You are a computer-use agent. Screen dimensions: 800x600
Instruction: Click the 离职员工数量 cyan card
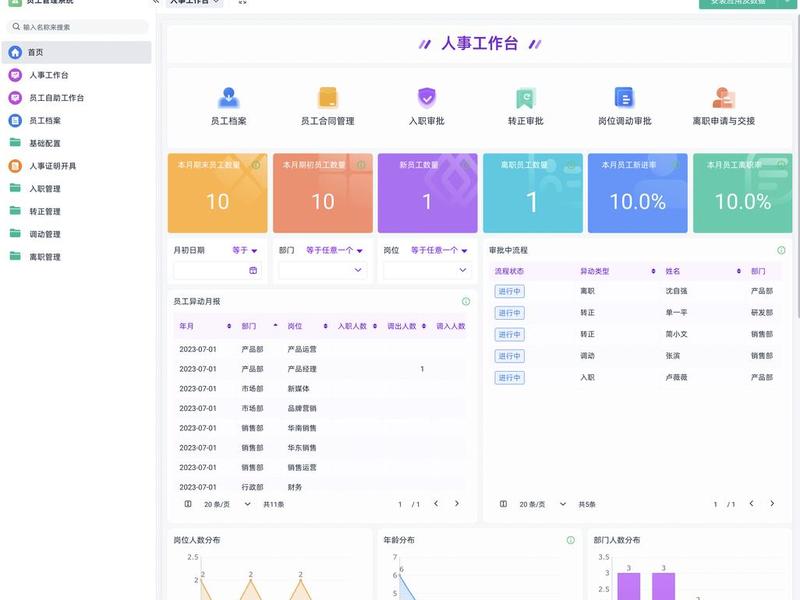pyautogui.click(x=533, y=193)
